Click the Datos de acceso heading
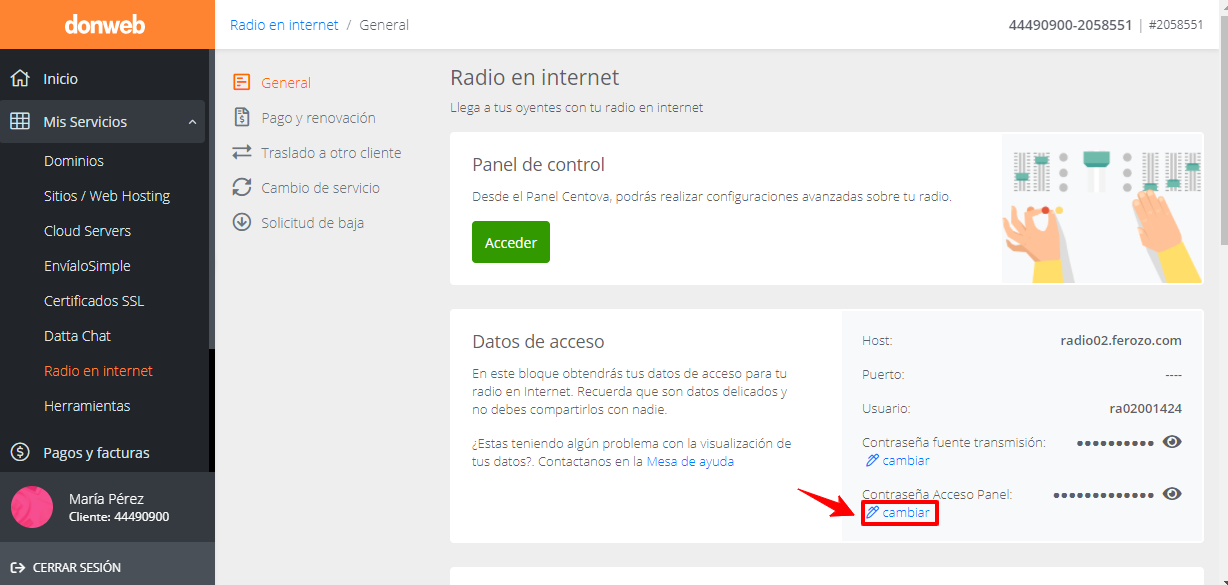The width and height of the screenshot is (1228, 585). [x=538, y=342]
